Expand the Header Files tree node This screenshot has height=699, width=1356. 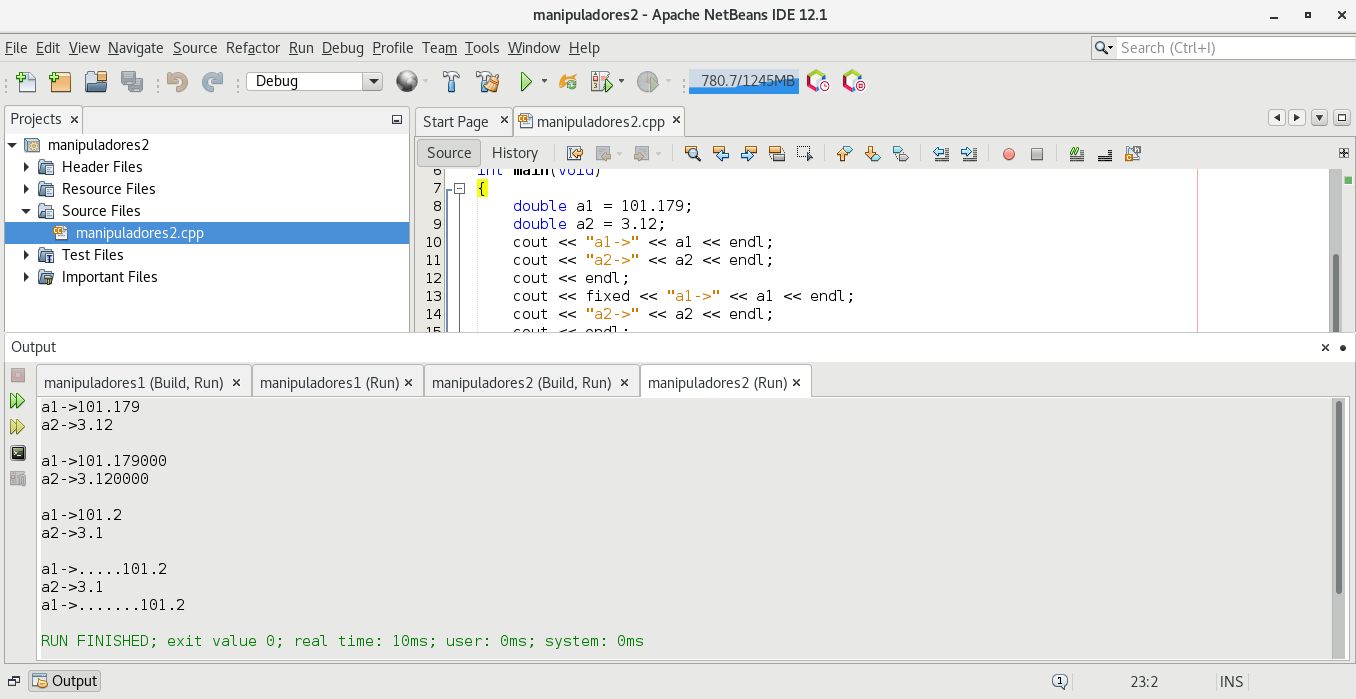pyautogui.click(x=27, y=167)
